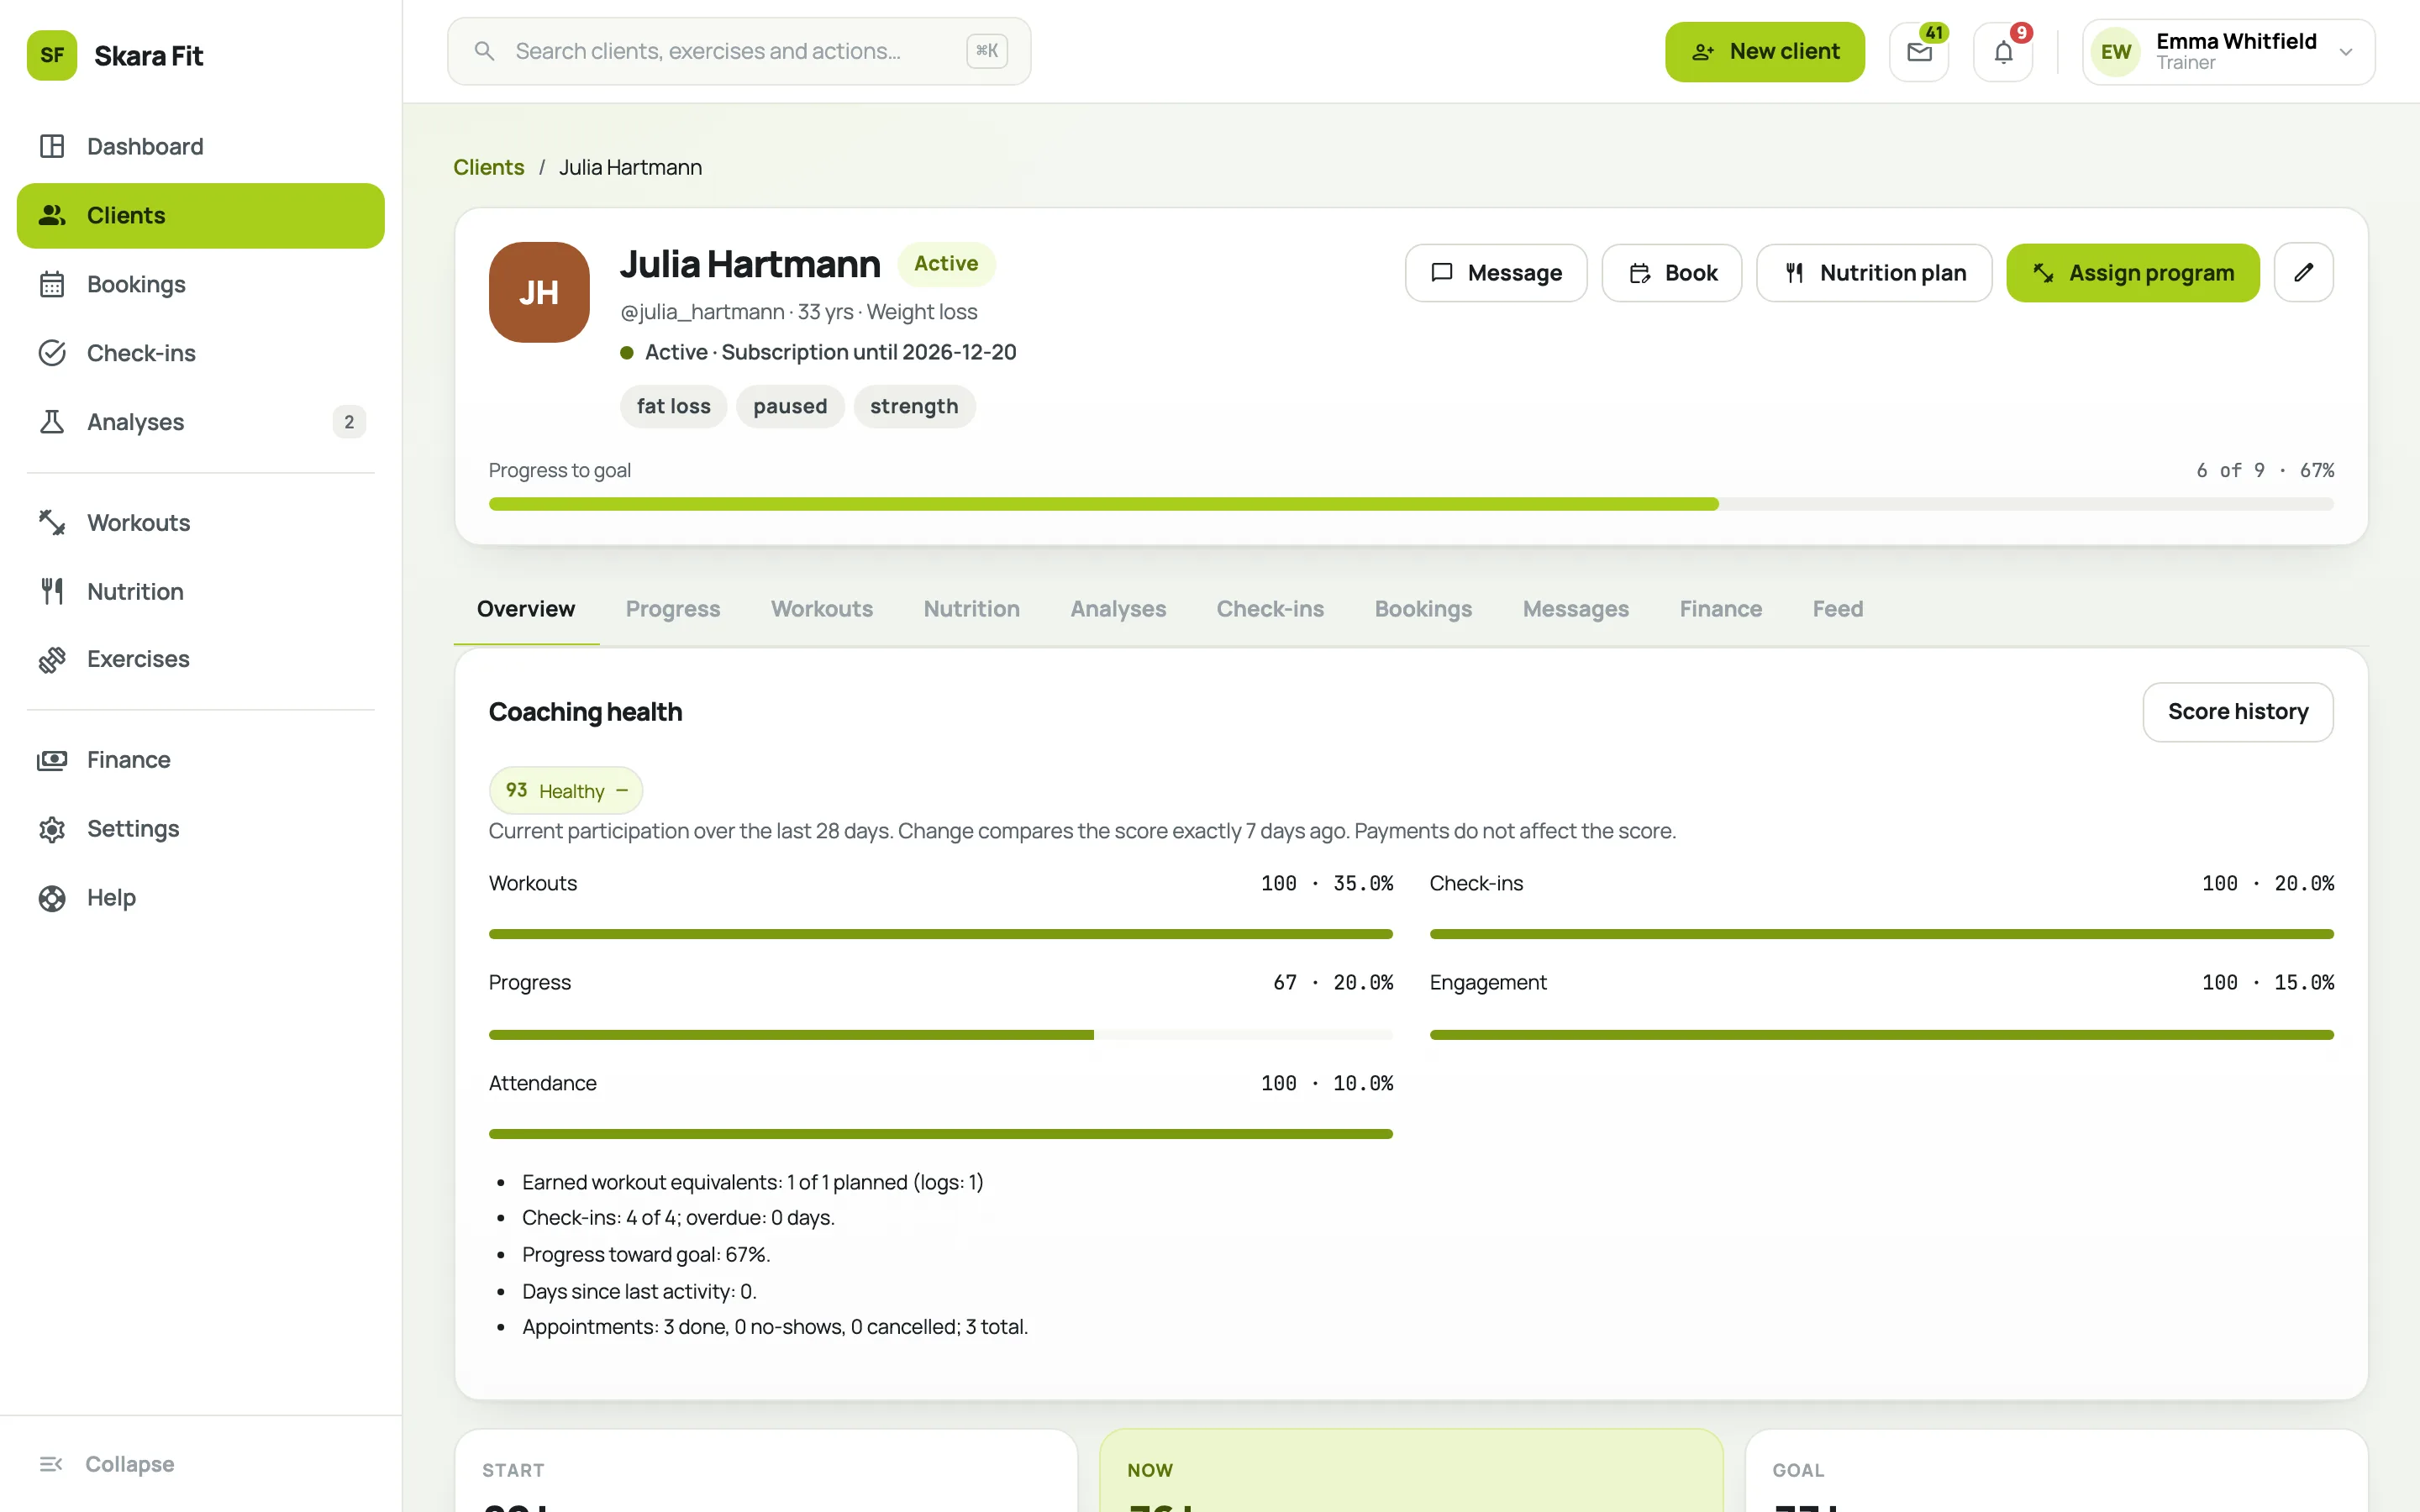
Task: Open the messages envelope icon
Action: 1918,52
